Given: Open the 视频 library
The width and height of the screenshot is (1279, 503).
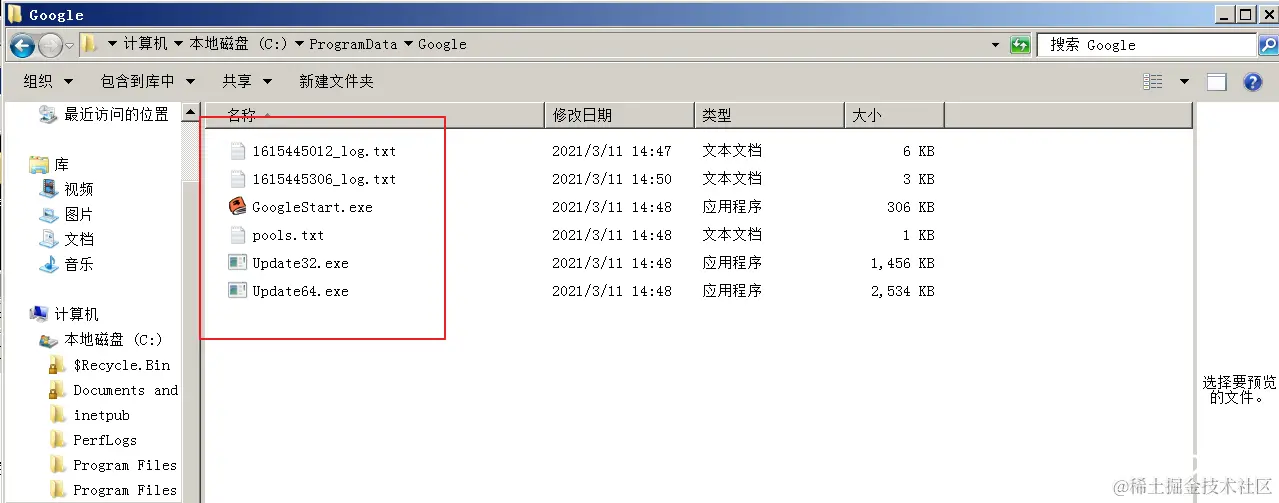Looking at the screenshot, I should click(79, 189).
